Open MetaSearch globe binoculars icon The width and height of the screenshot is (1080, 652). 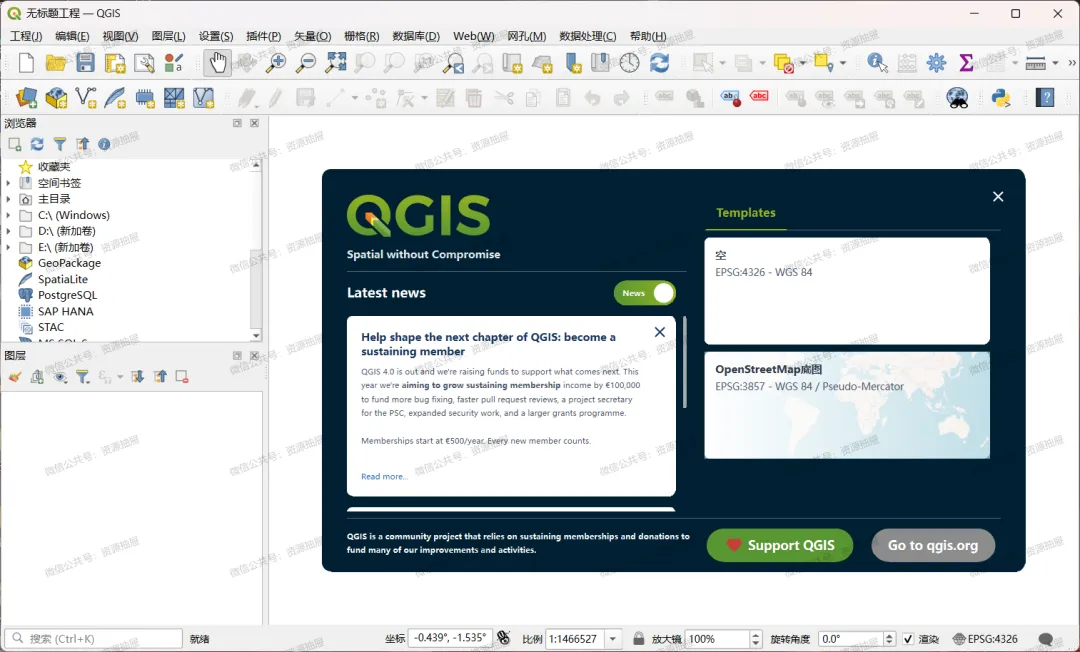[x=957, y=98]
